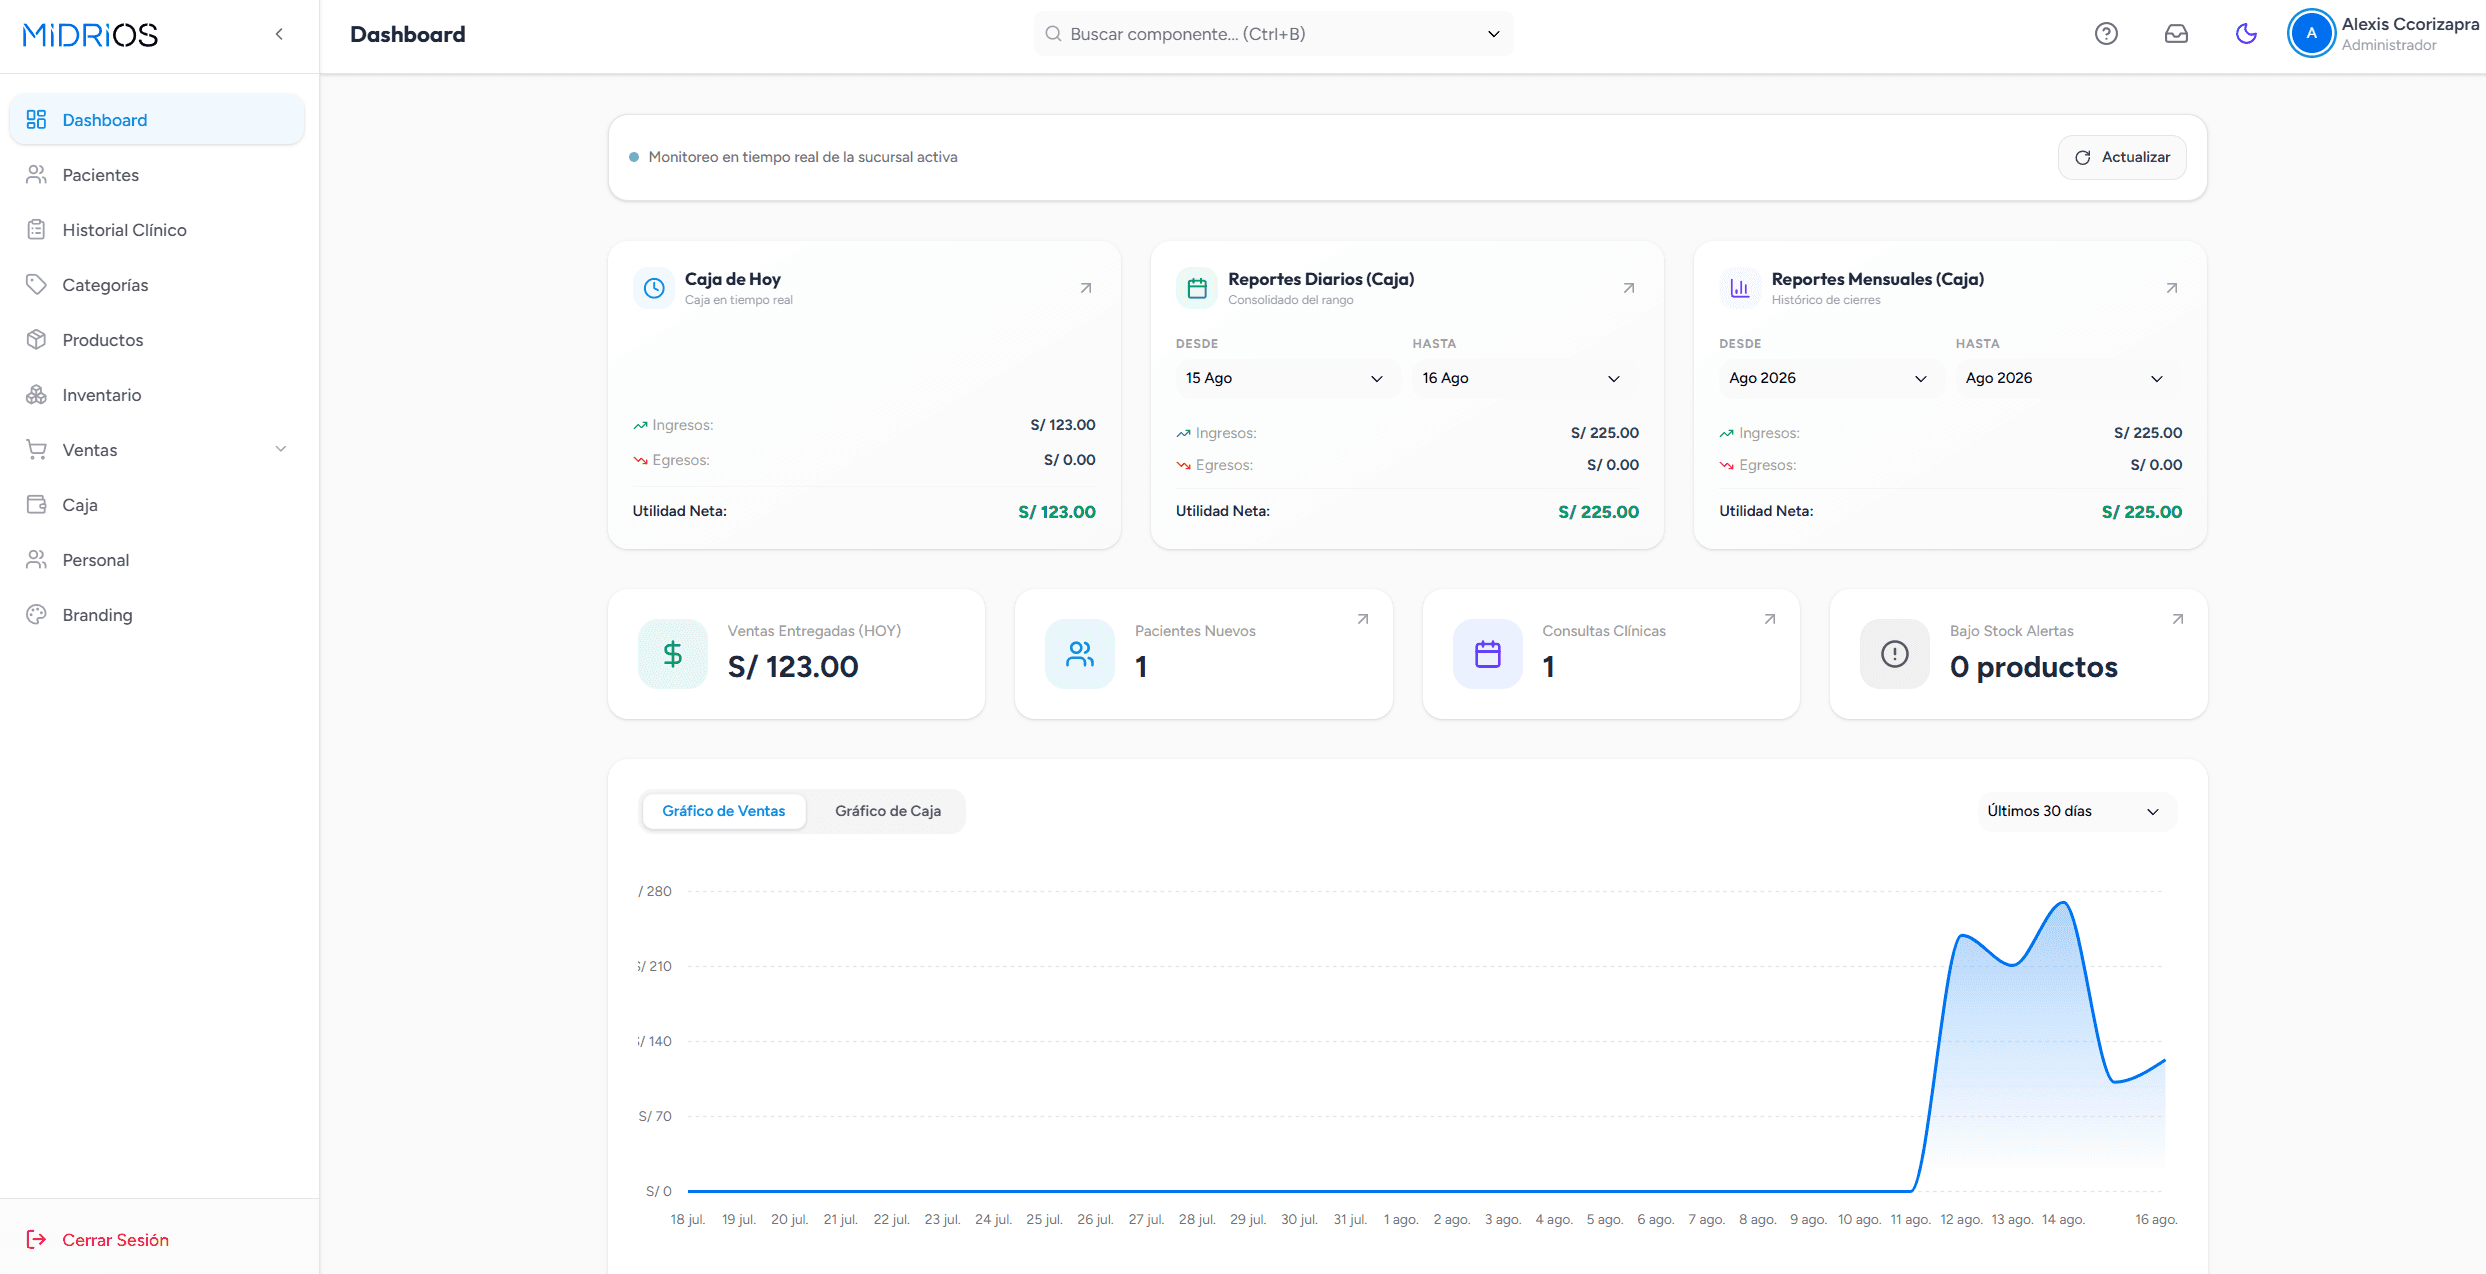
Task: Open Historial Clínico in the sidebar
Action: (157, 230)
